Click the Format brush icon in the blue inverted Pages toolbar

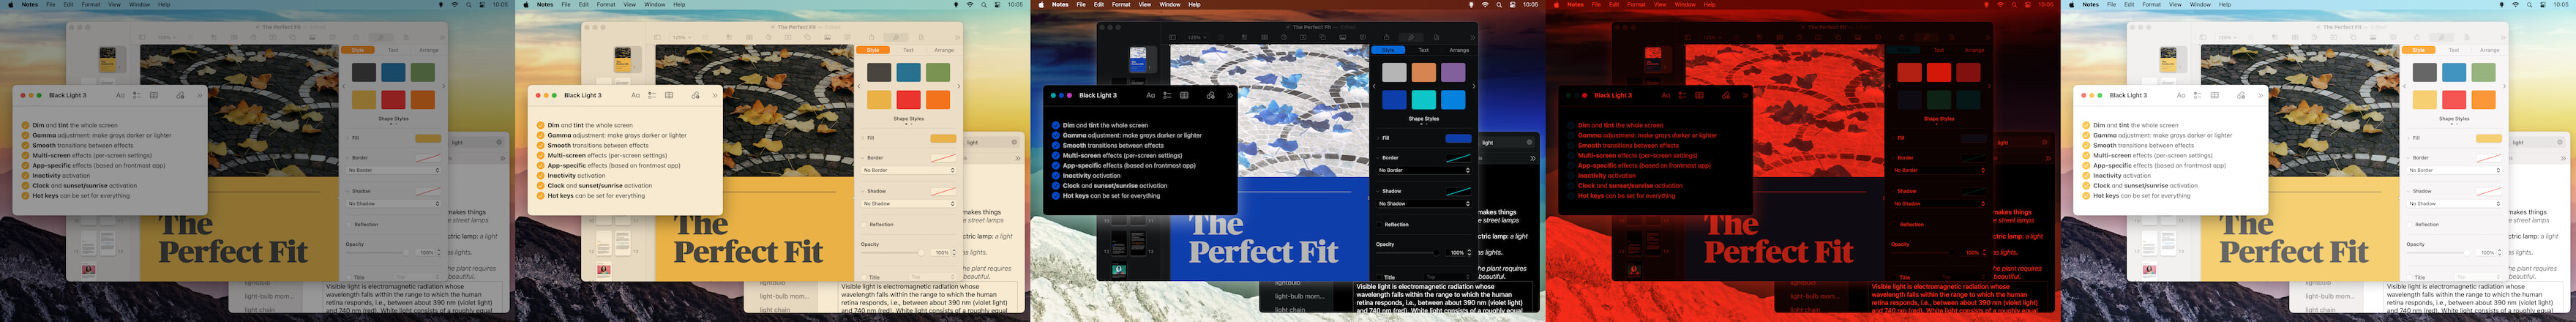click(x=1411, y=37)
